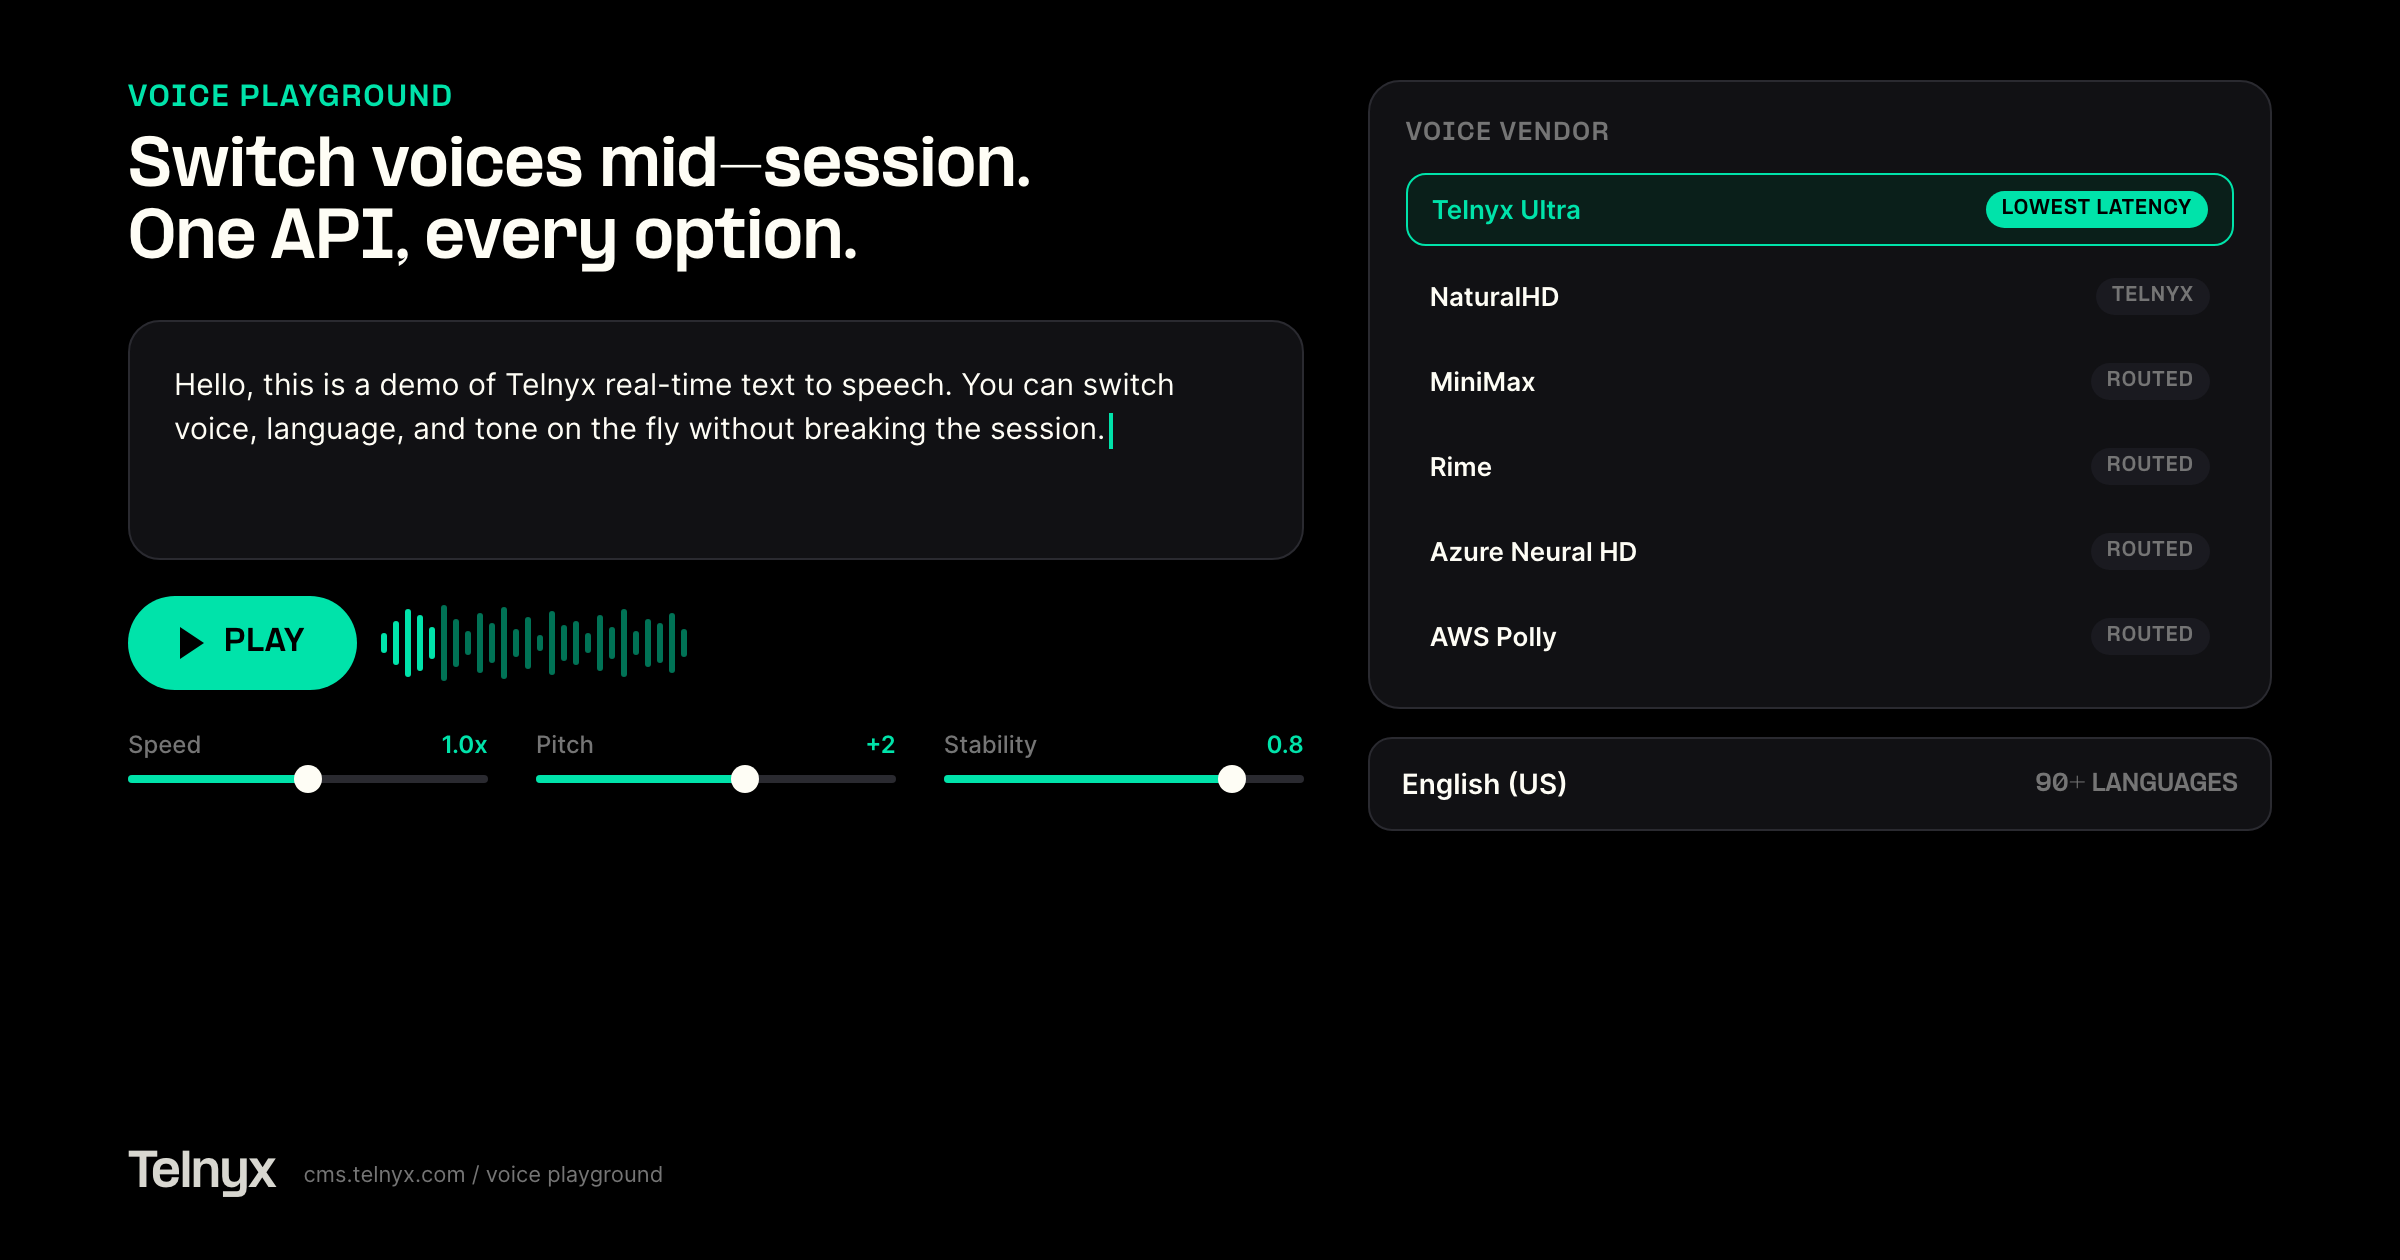Image resolution: width=2400 pixels, height=1260 pixels.
Task: Click the PLAY button
Action: (242, 642)
